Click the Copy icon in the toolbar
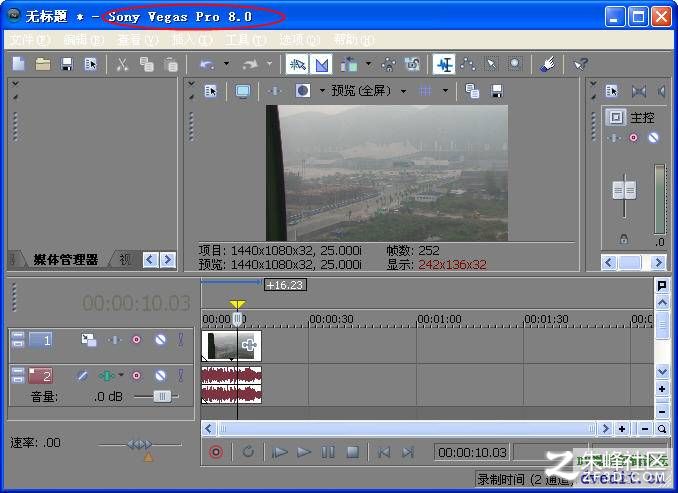 147,64
